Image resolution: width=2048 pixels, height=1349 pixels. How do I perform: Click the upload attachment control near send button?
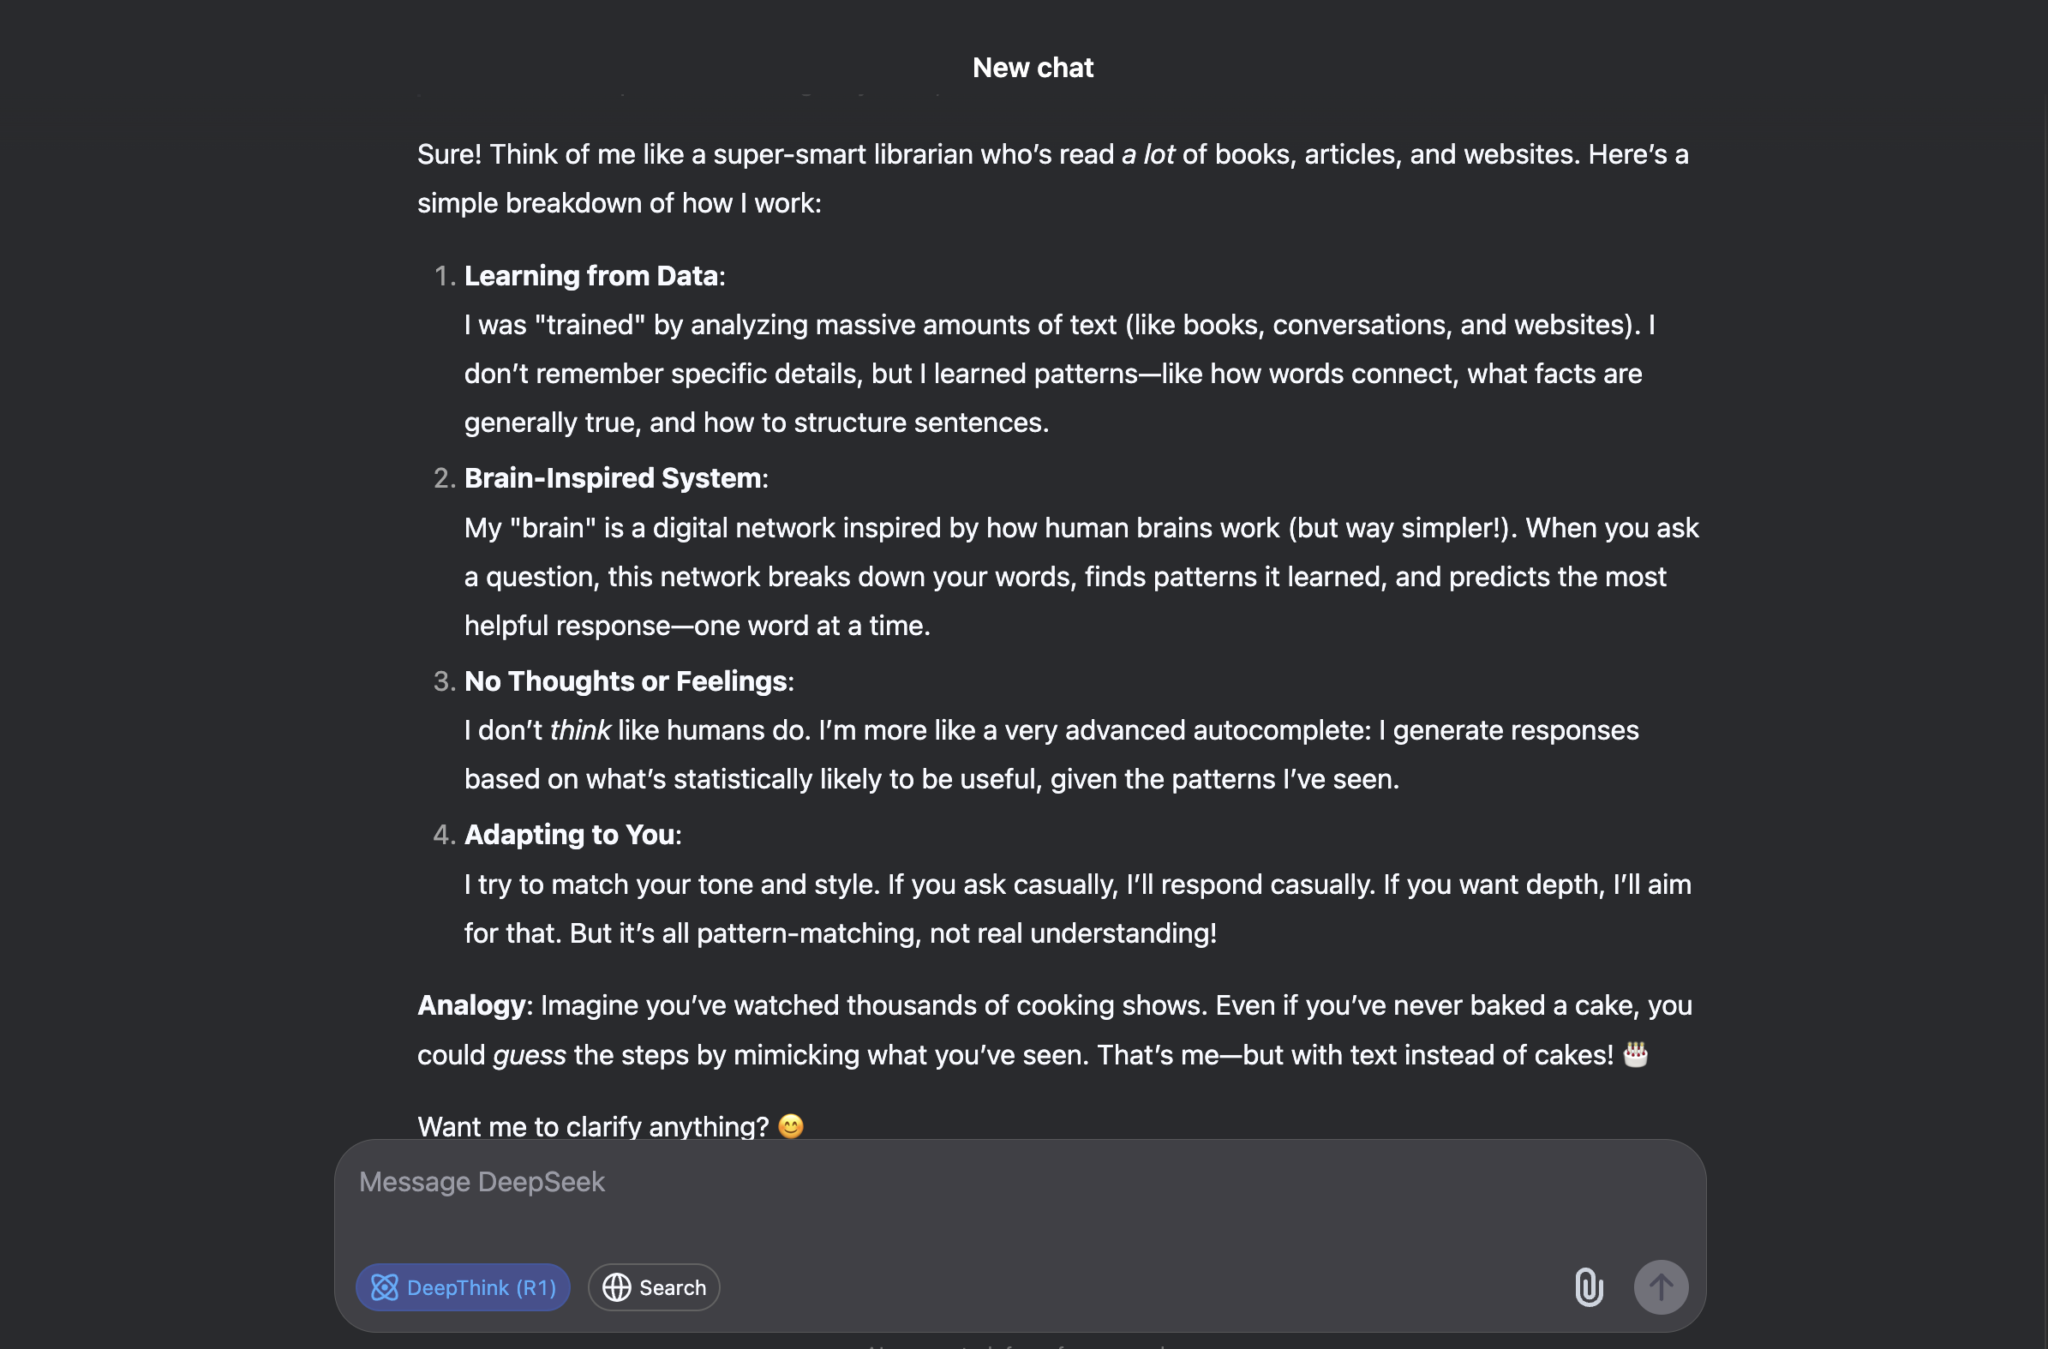(x=1592, y=1287)
